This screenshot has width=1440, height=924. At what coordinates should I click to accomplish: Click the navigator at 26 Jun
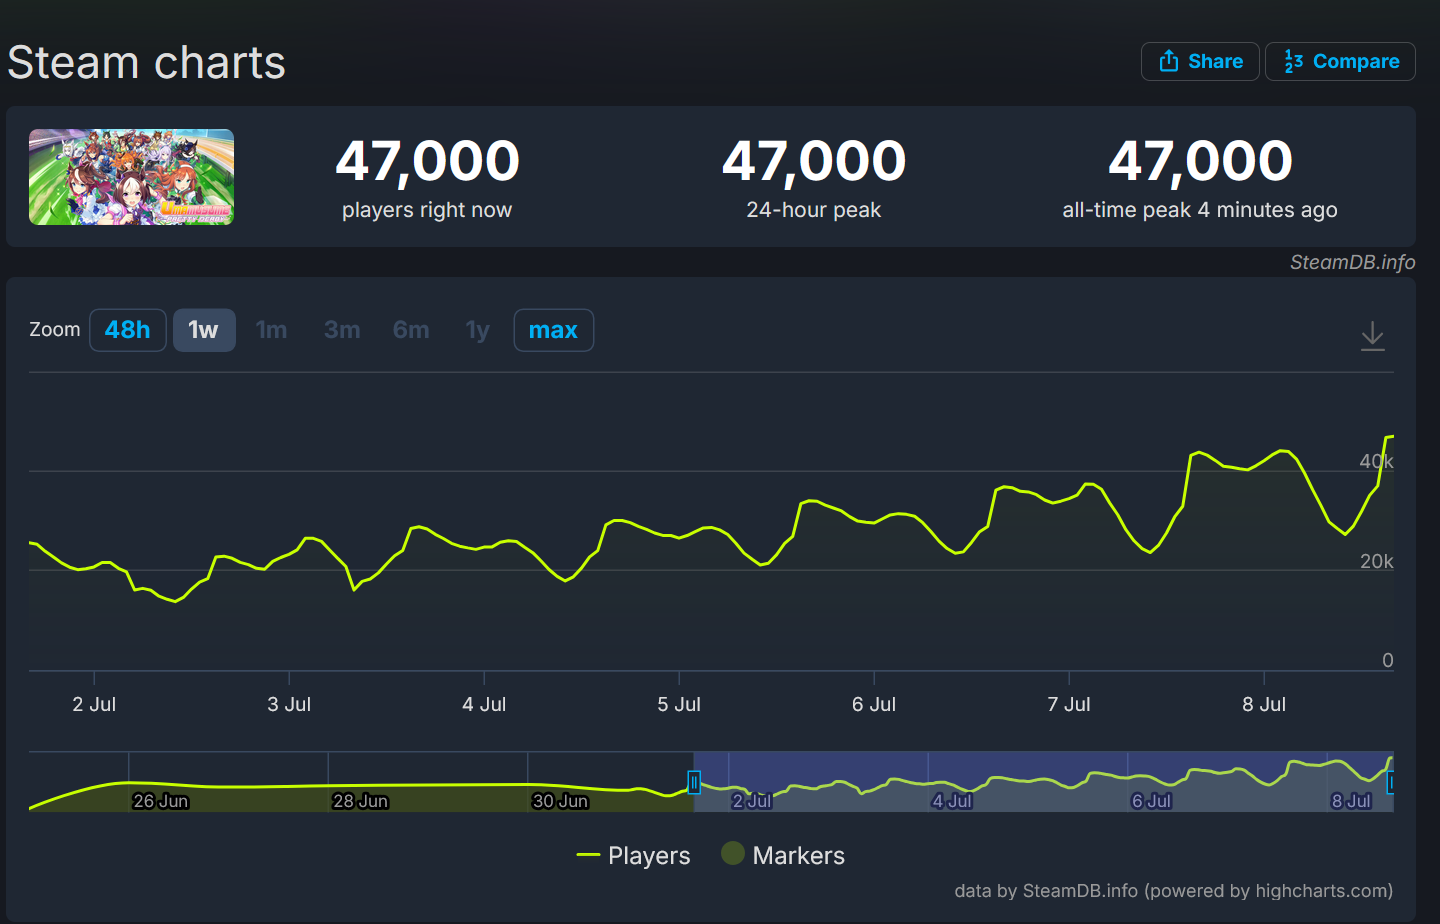(160, 801)
